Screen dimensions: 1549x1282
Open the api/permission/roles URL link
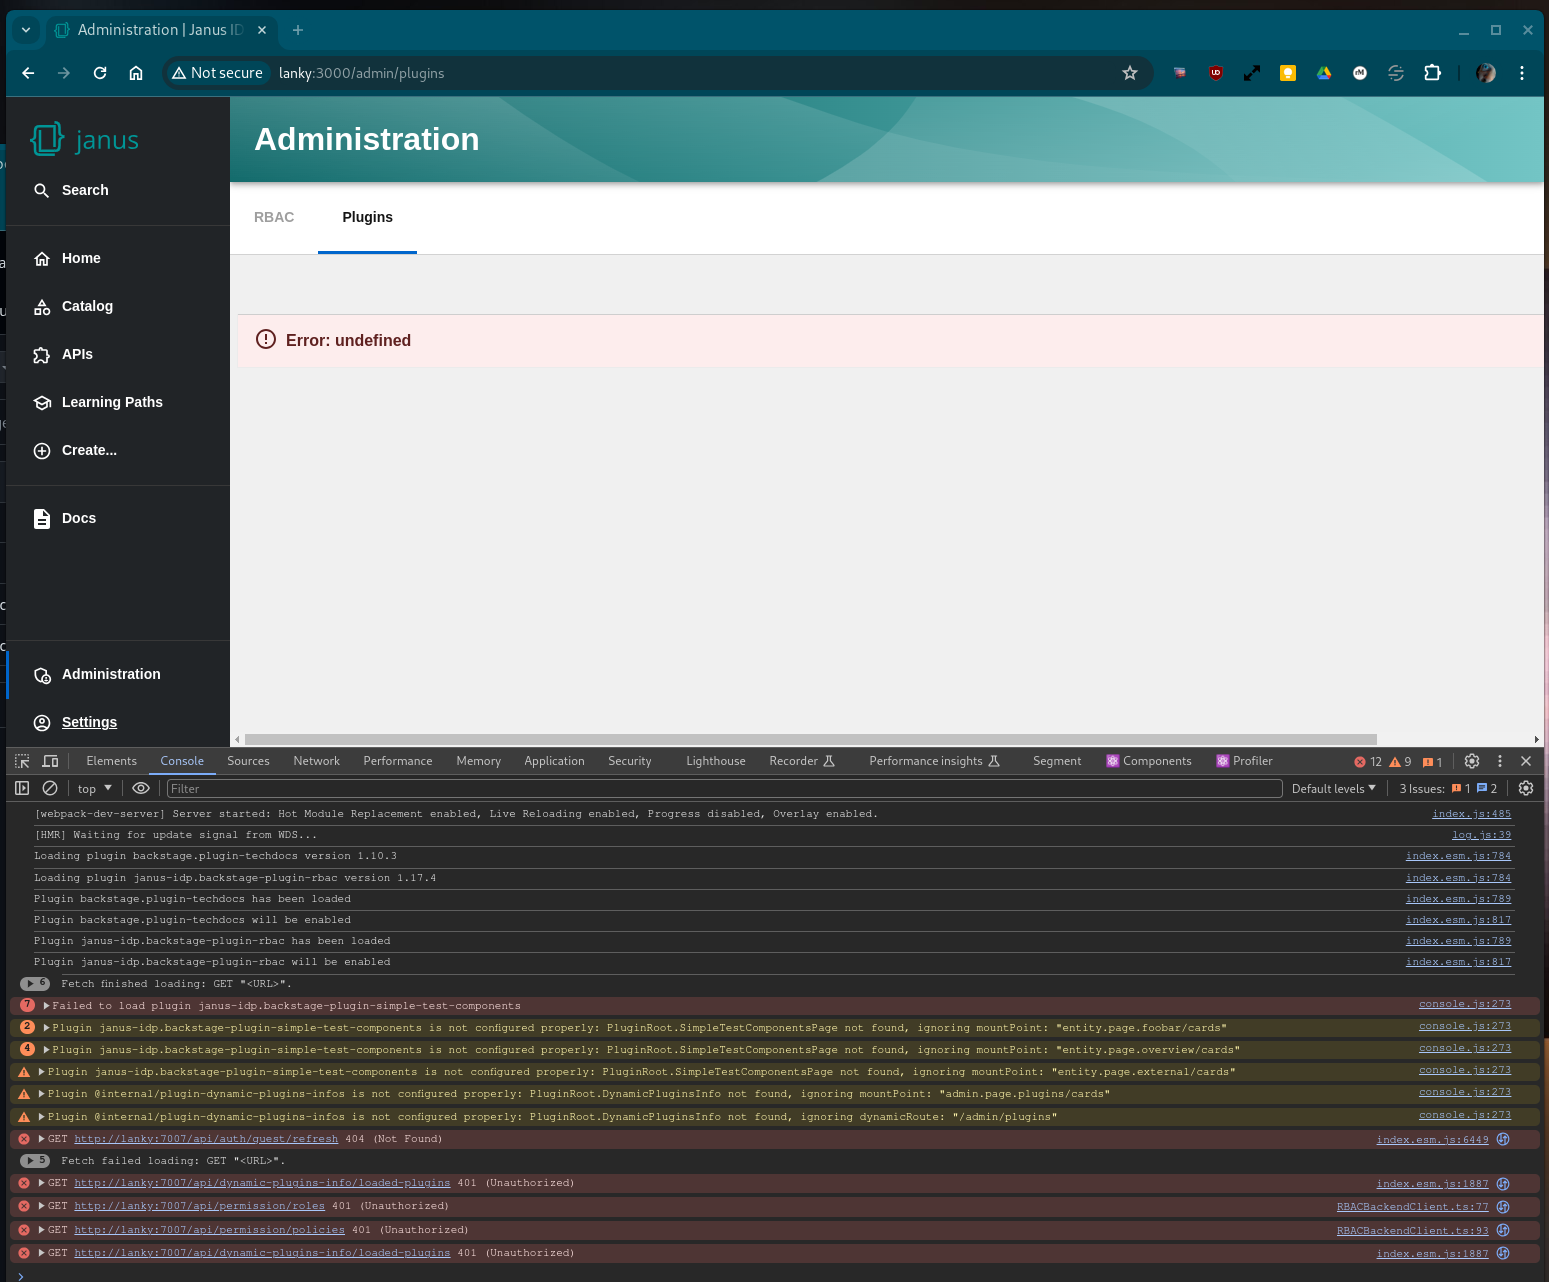[199, 1205]
